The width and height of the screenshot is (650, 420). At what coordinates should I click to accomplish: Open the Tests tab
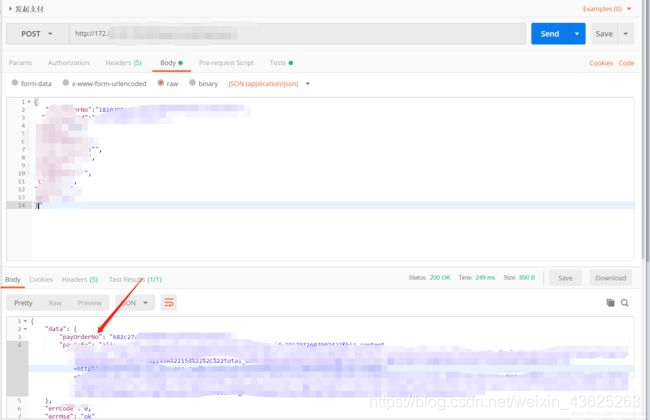[281, 63]
